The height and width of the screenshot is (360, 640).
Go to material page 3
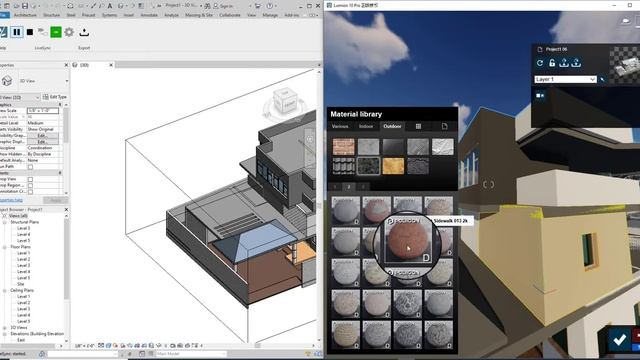363,187
